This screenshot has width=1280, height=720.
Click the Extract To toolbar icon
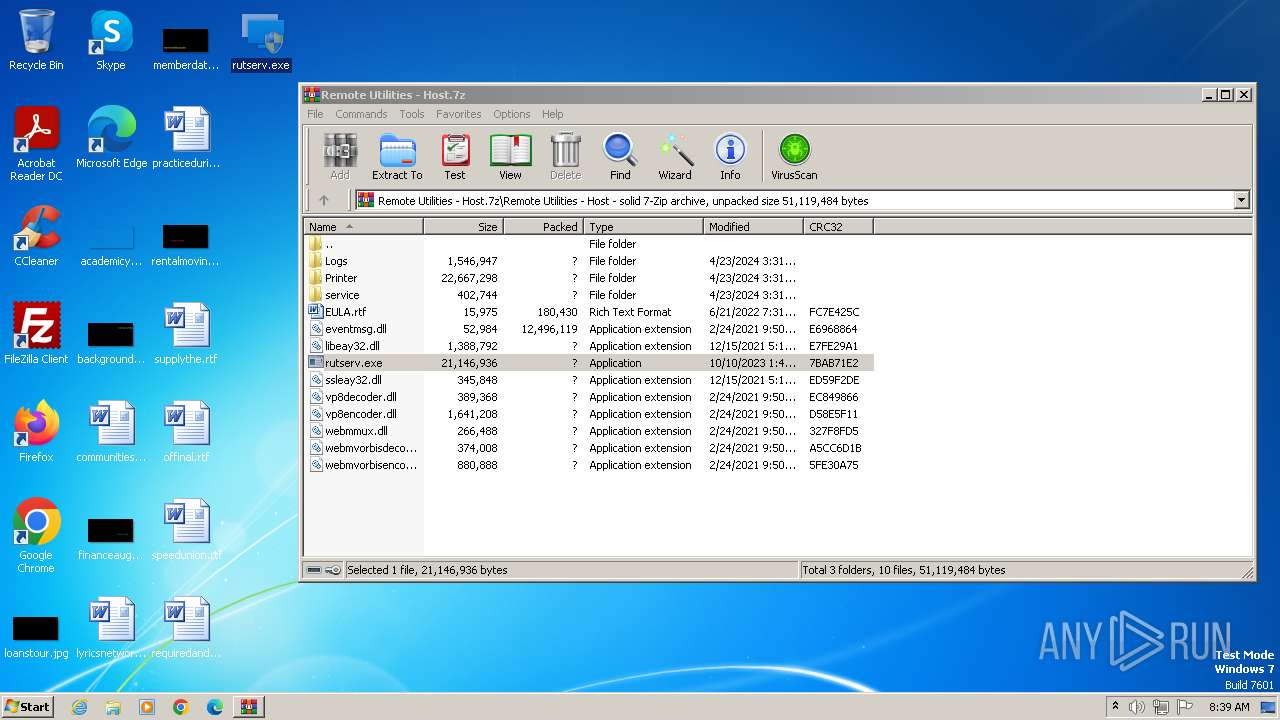click(x=397, y=157)
